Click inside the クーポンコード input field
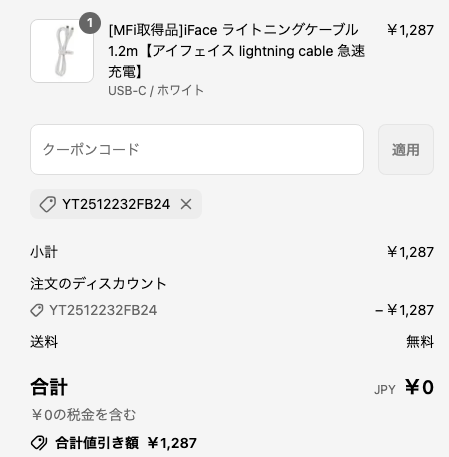This screenshot has height=457, width=449. point(197,149)
